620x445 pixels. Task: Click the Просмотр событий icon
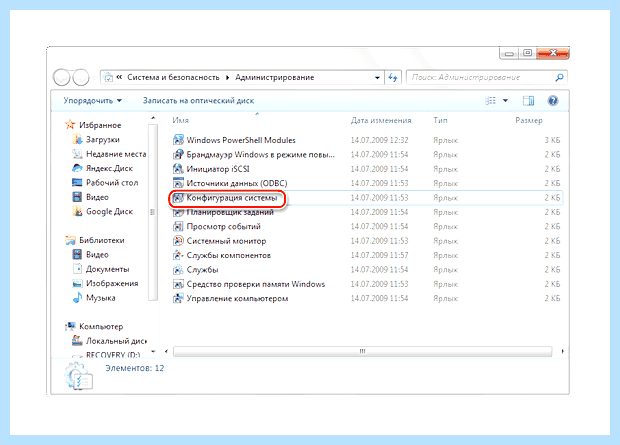(178, 227)
